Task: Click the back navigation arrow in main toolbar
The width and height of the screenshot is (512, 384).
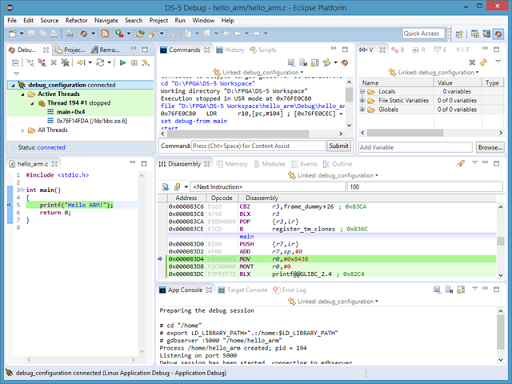Action: pyautogui.click(x=237, y=34)
